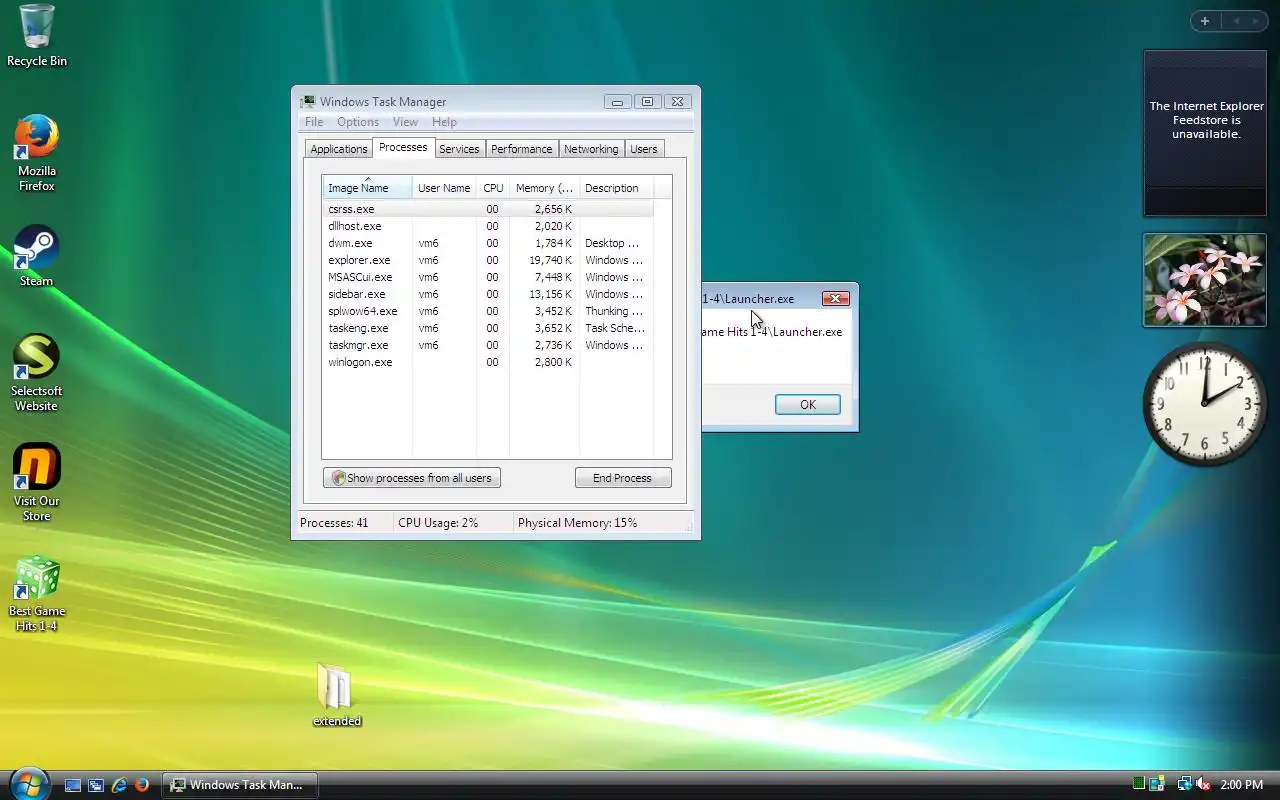Viewport: 1280px width, 800px height.
Task: Click the Task Manager CPU meter tray icon
Action: [1139, 785]
